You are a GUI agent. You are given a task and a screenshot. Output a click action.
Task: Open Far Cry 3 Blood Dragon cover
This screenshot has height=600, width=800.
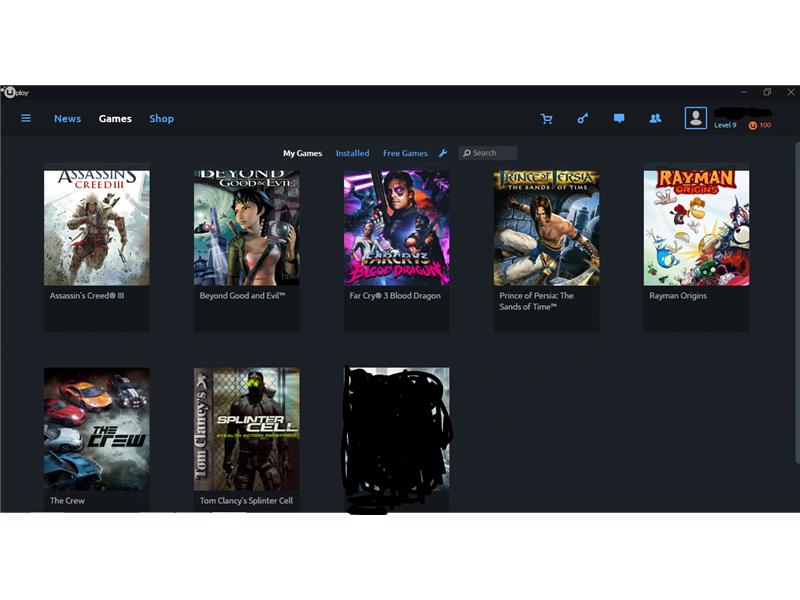(396, 228)
